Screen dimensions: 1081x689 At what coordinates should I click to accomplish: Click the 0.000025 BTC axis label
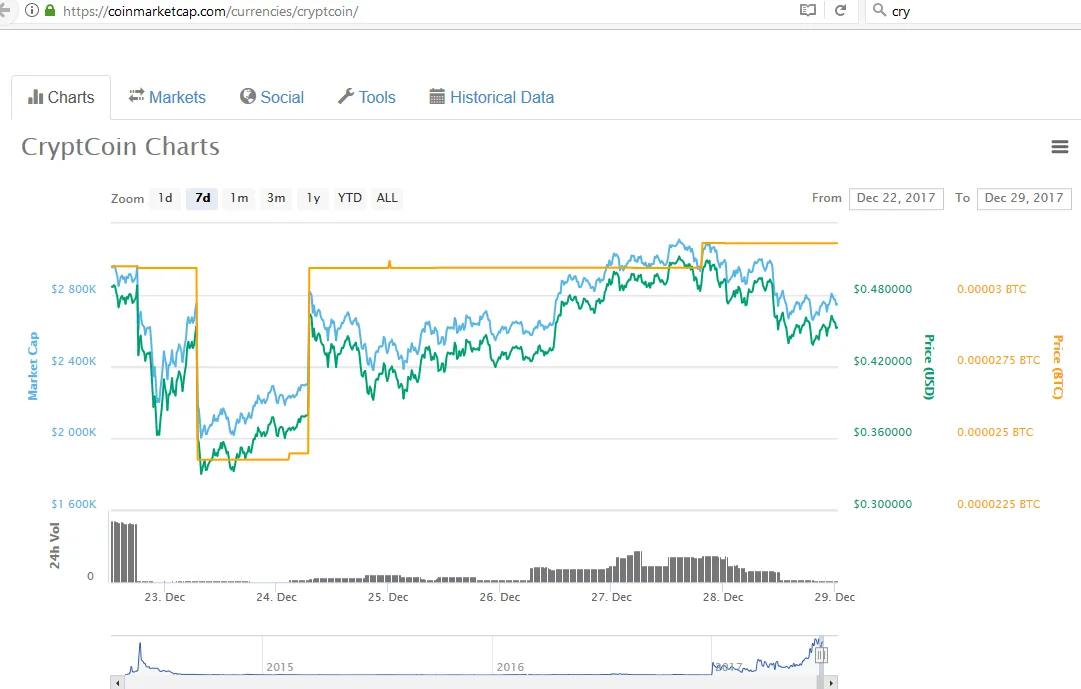pyautogui.click(x=995, y=432)
